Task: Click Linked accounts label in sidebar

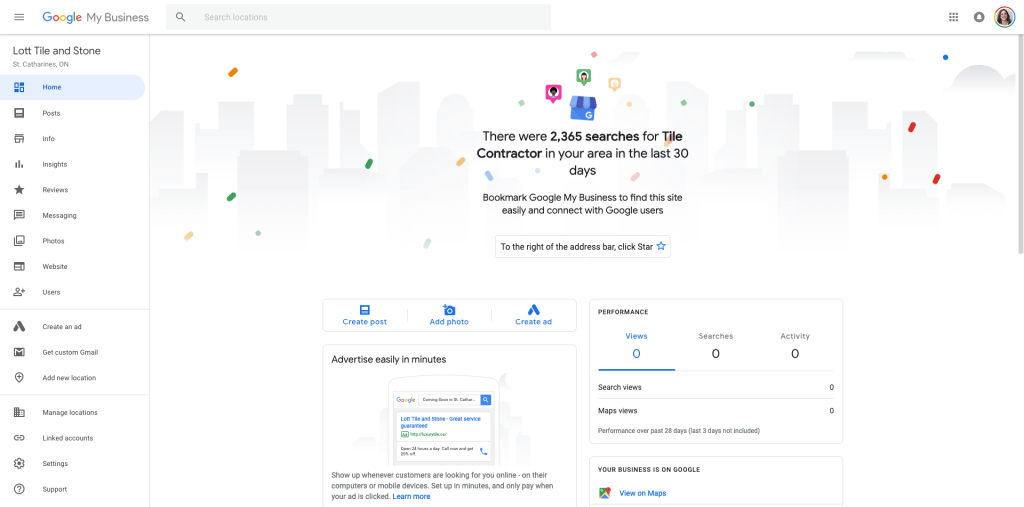Action: pyautogui.click(x=68, y=438)
